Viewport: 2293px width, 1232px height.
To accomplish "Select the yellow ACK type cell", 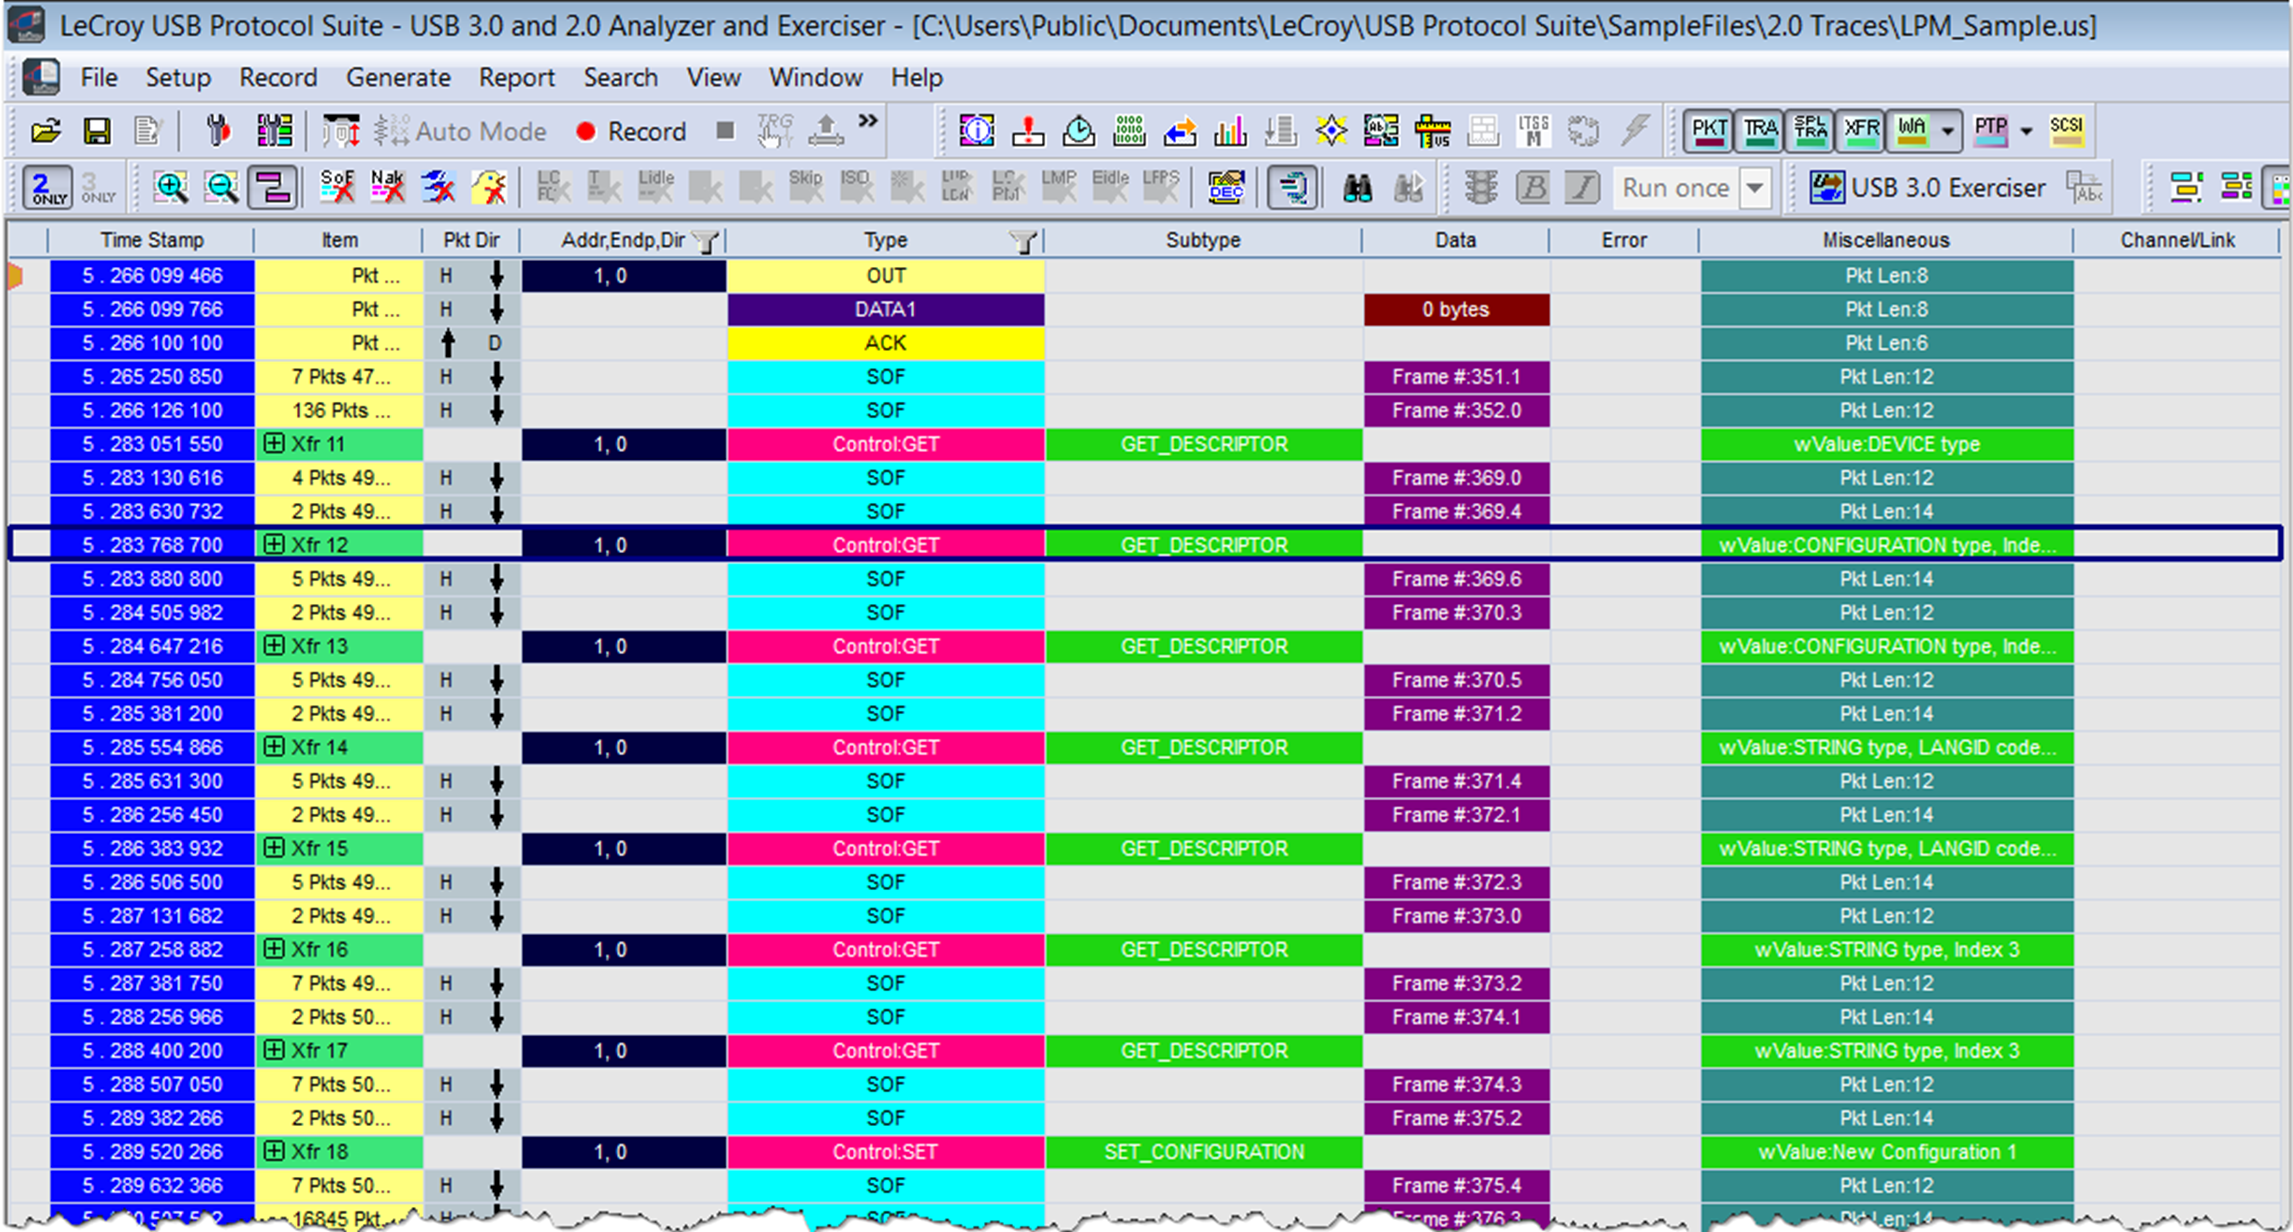I will tap(886, 343).
